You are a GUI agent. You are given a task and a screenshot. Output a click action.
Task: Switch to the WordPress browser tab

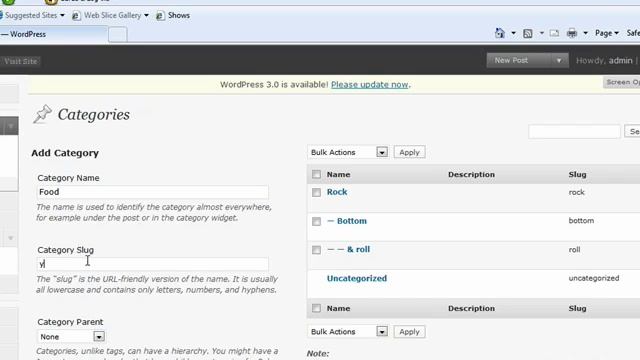[x=53, y=34]
